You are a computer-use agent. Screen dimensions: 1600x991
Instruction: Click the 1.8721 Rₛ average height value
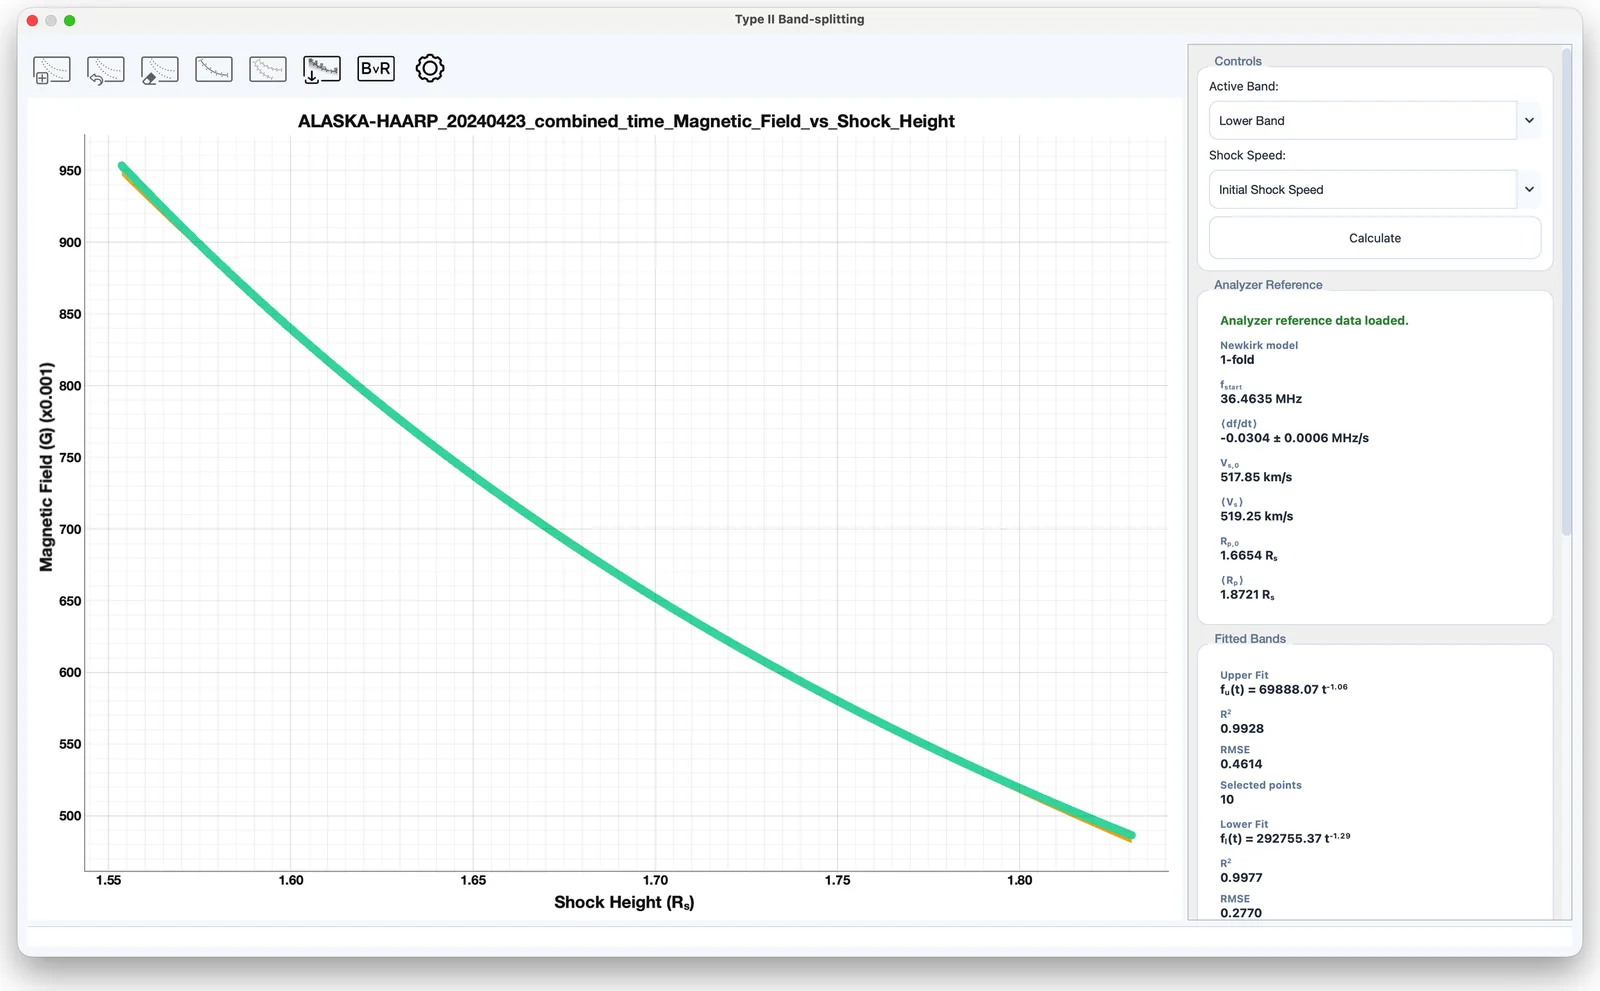pos(1247,595)
